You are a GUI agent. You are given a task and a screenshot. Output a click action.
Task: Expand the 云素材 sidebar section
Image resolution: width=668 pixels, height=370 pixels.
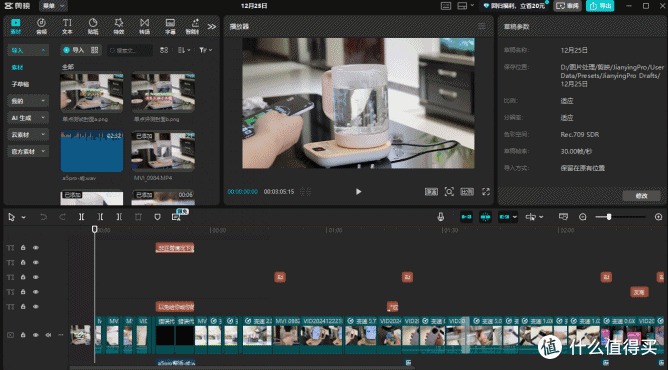28,135
